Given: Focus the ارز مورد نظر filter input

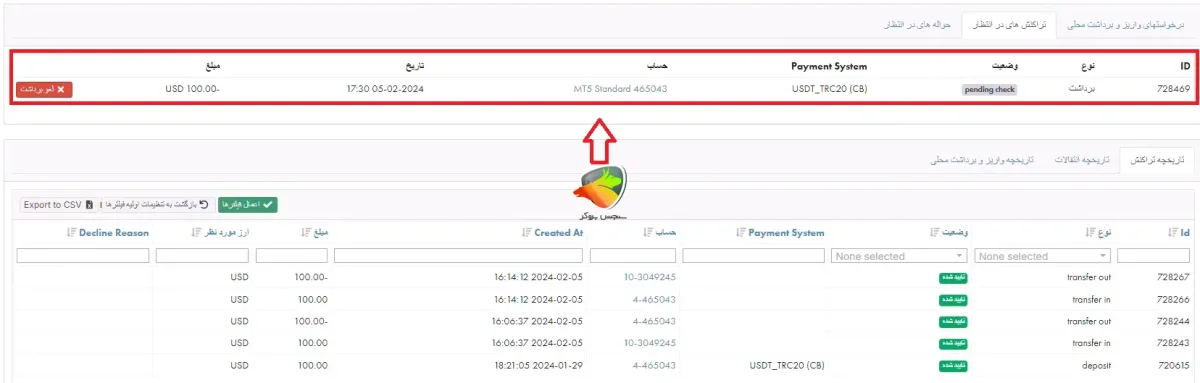Looking at the screenshot, I should [x=203, y=256].
